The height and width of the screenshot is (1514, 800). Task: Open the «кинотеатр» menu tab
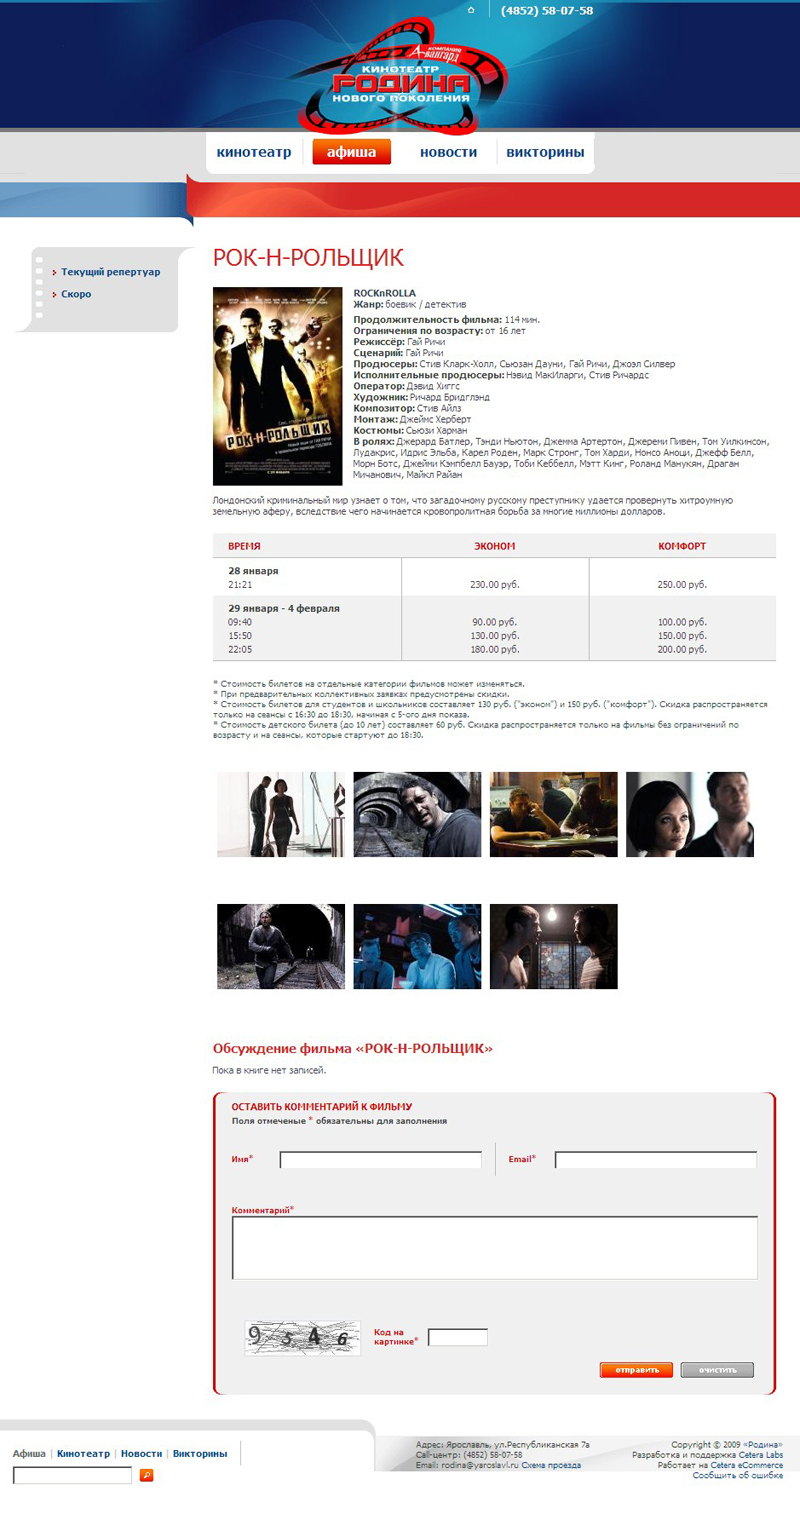[x=254, y=153]
